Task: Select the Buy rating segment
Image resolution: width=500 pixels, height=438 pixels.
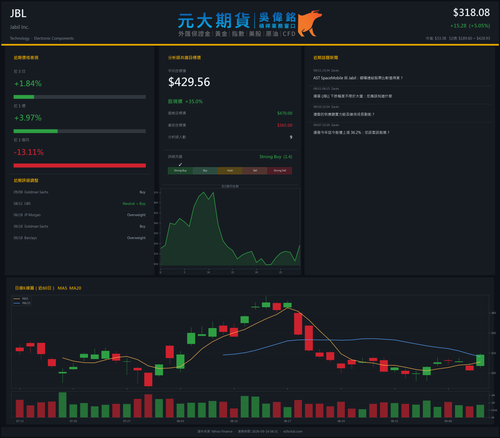Action: tap(205, 171)
